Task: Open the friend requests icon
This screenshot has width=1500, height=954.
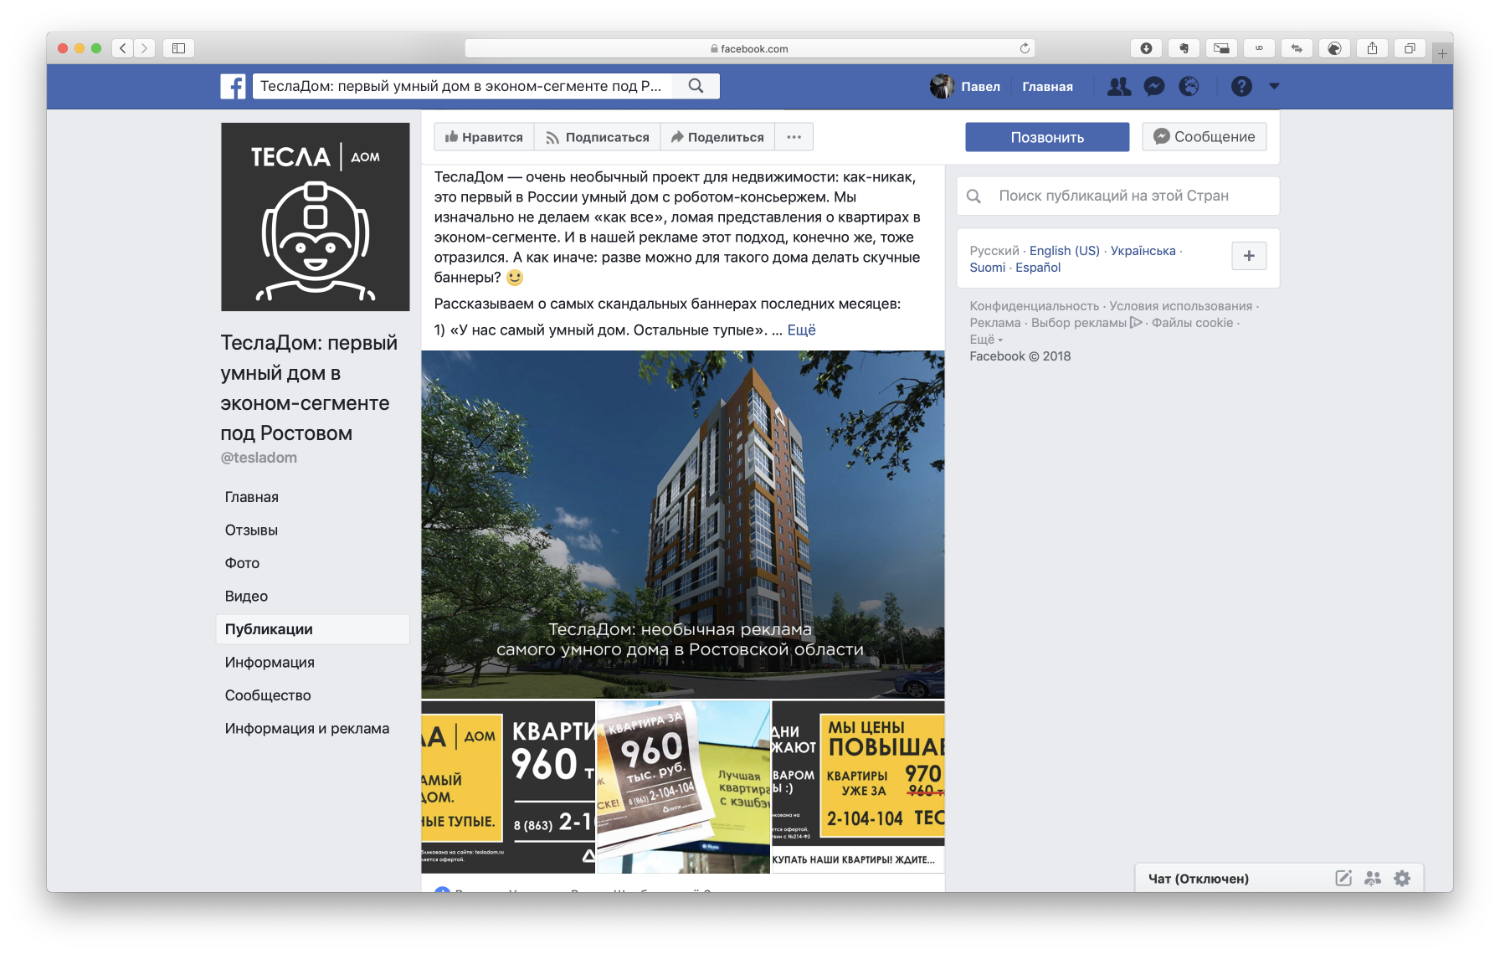Action: (x=1119, y=86)
